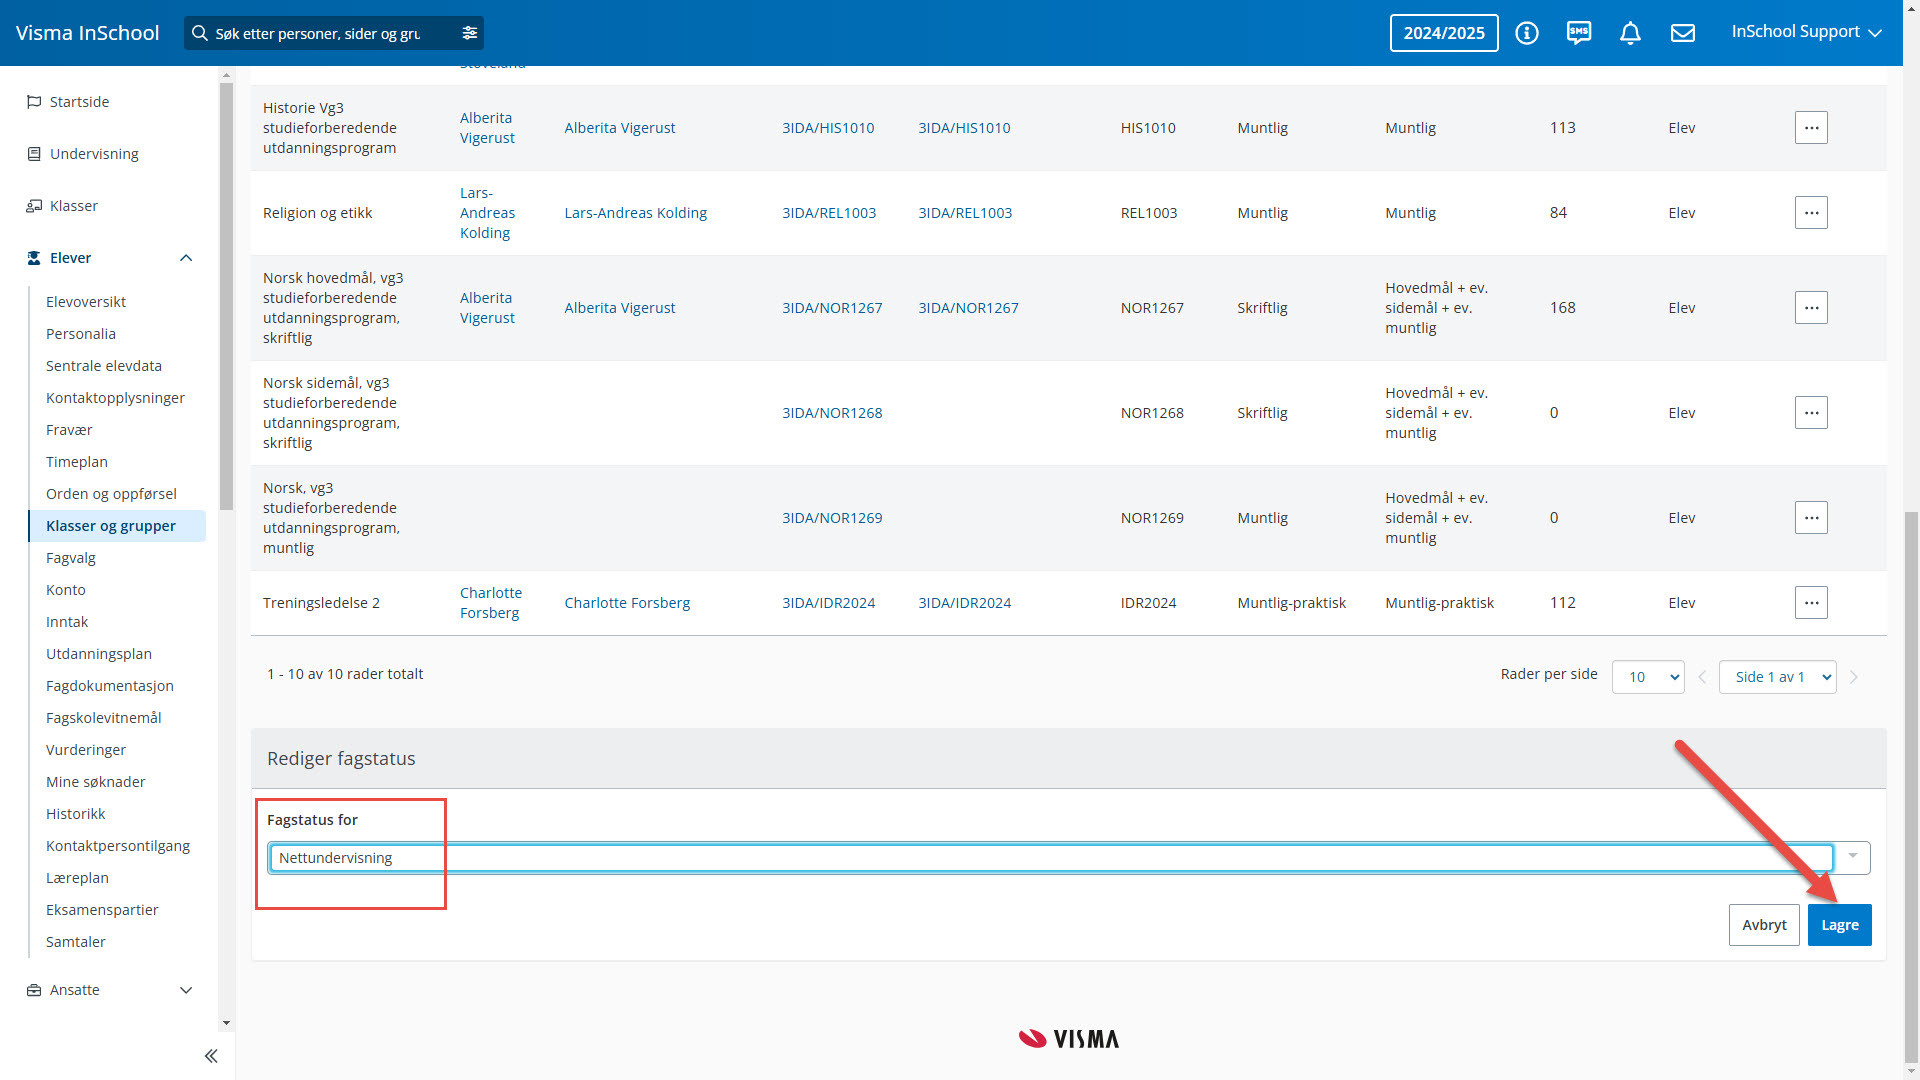Click the information circle icon
Screen dimensions: 1920x1080
[1526, 33]
